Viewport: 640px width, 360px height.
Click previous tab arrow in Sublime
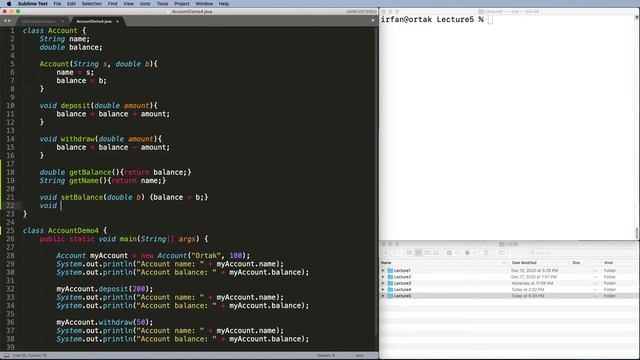coord(5,21)
